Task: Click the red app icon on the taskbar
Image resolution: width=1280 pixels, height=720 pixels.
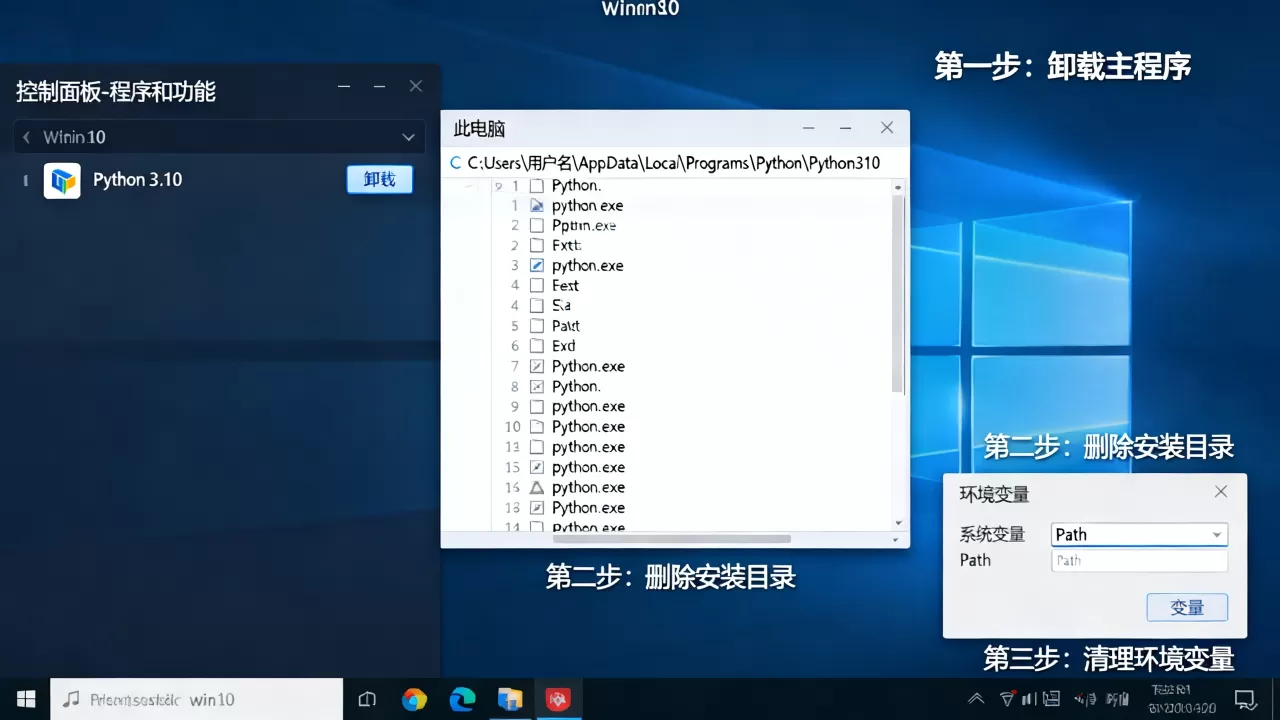Action: (x=558, y=699)
